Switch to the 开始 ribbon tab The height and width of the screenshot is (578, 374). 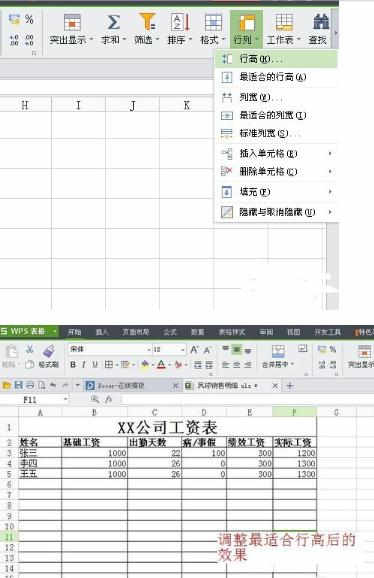74,332
